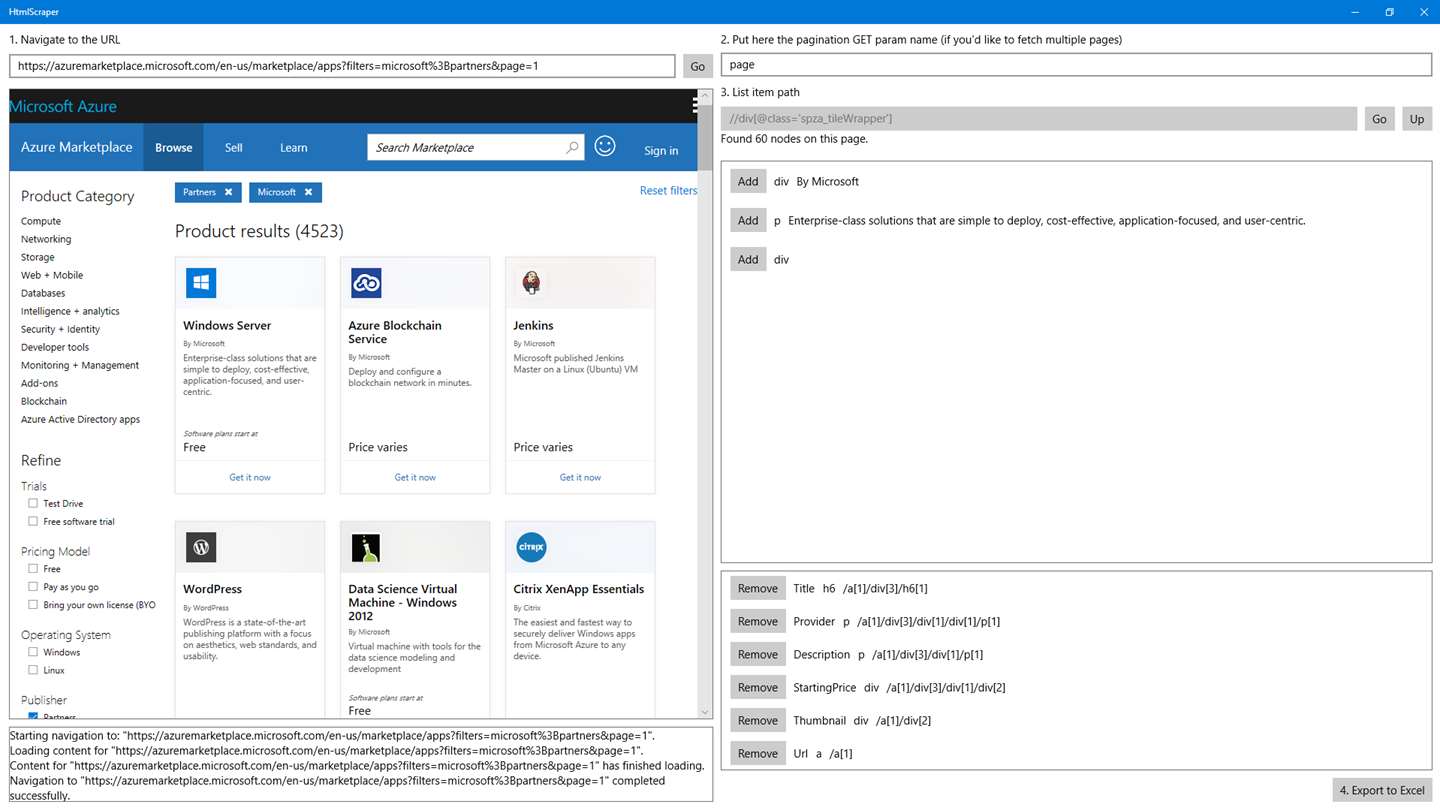This screenshot has width=1440, height=809.
Task: Click the Export to Excel button
Action: [1382, 790]
